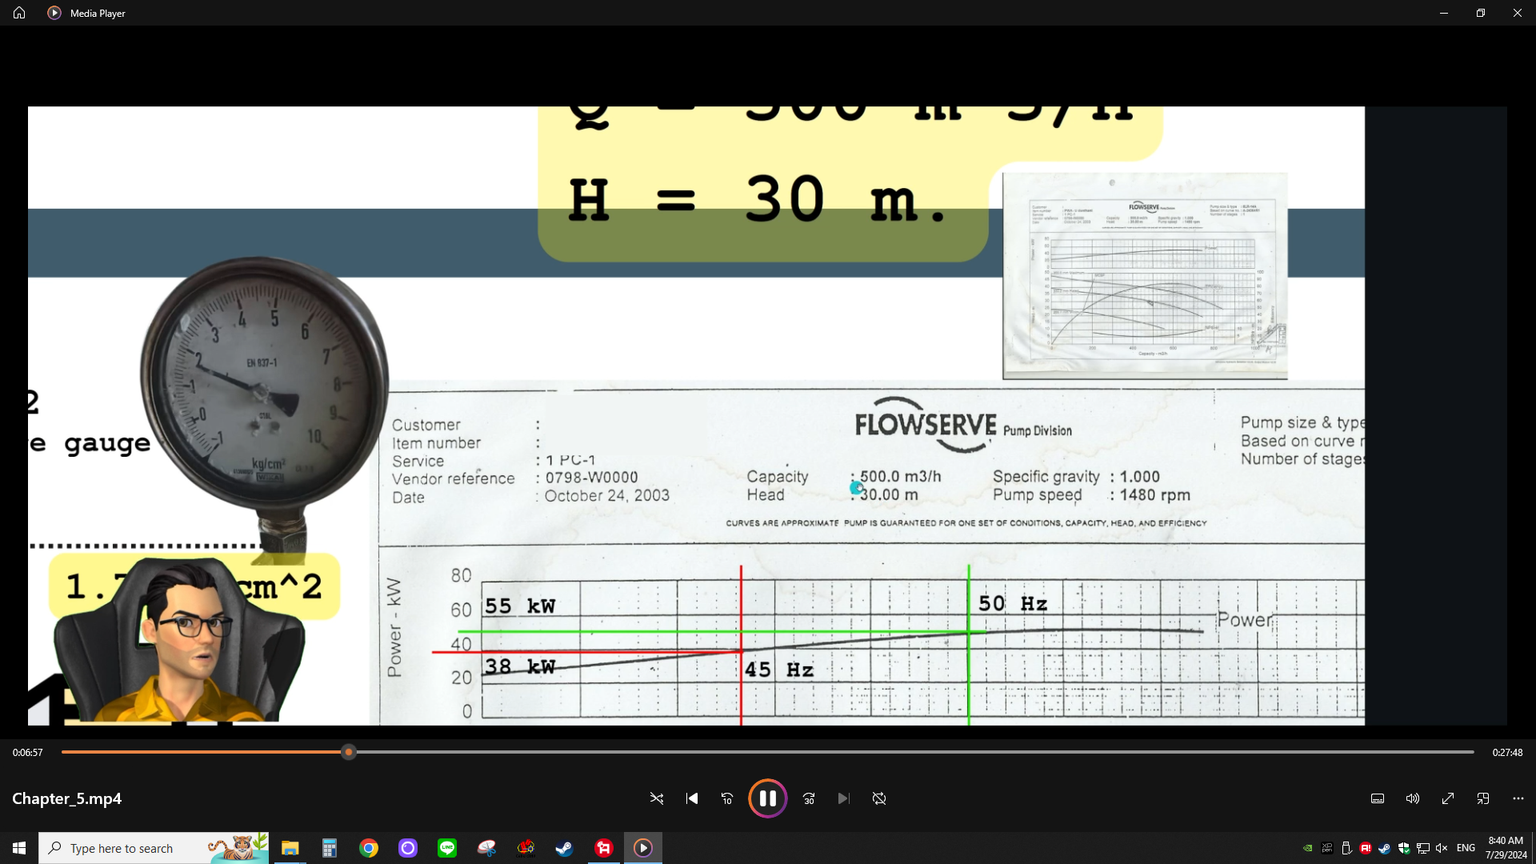Click the taskbar search box
Screen dimensions: 1536x864
130,848
